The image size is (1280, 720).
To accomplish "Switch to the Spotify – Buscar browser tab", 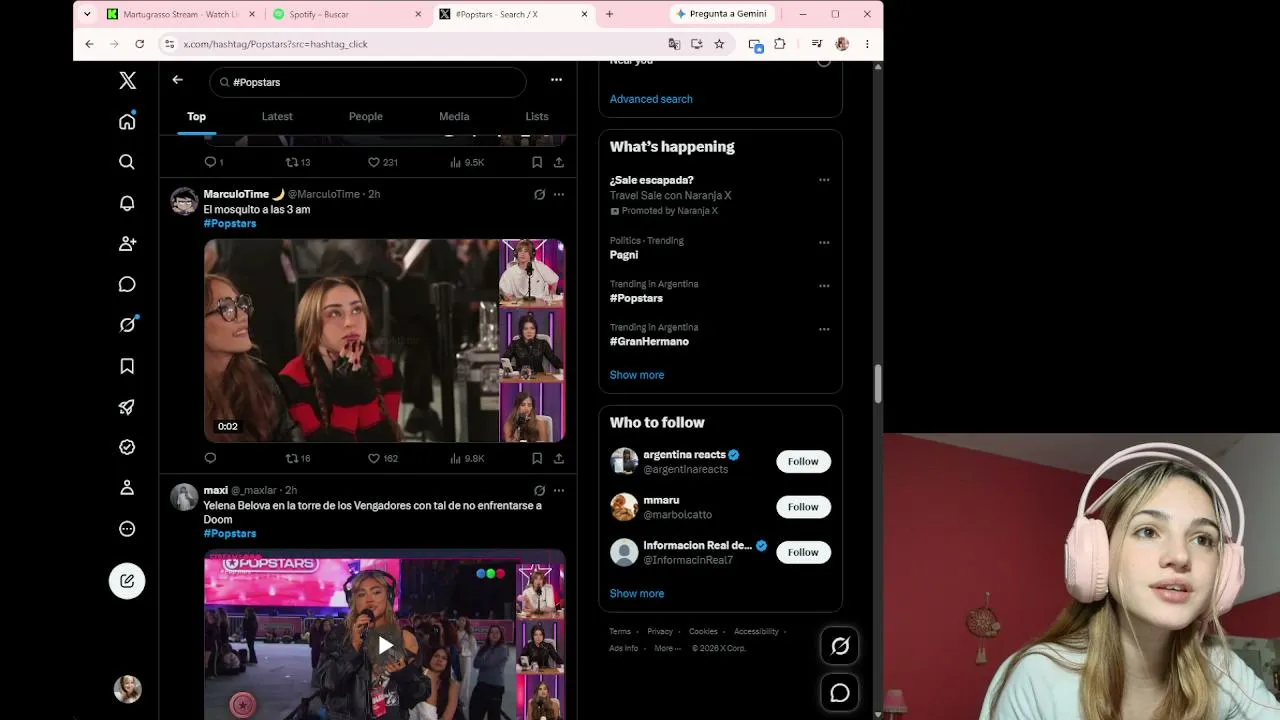I will pos(348,14).
